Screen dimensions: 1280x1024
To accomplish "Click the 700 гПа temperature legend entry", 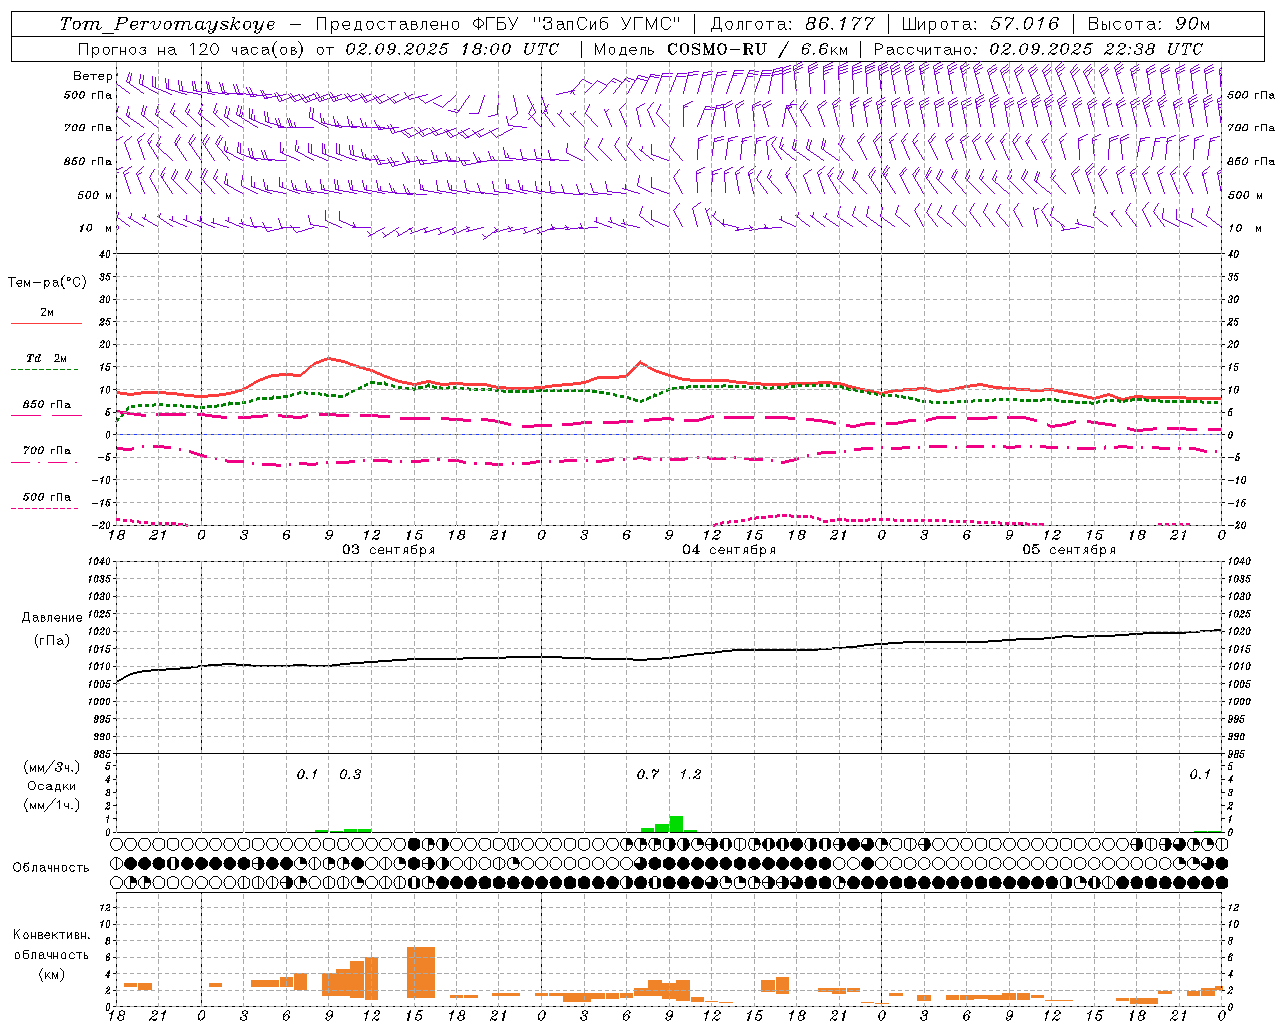I will pos(46,451).
